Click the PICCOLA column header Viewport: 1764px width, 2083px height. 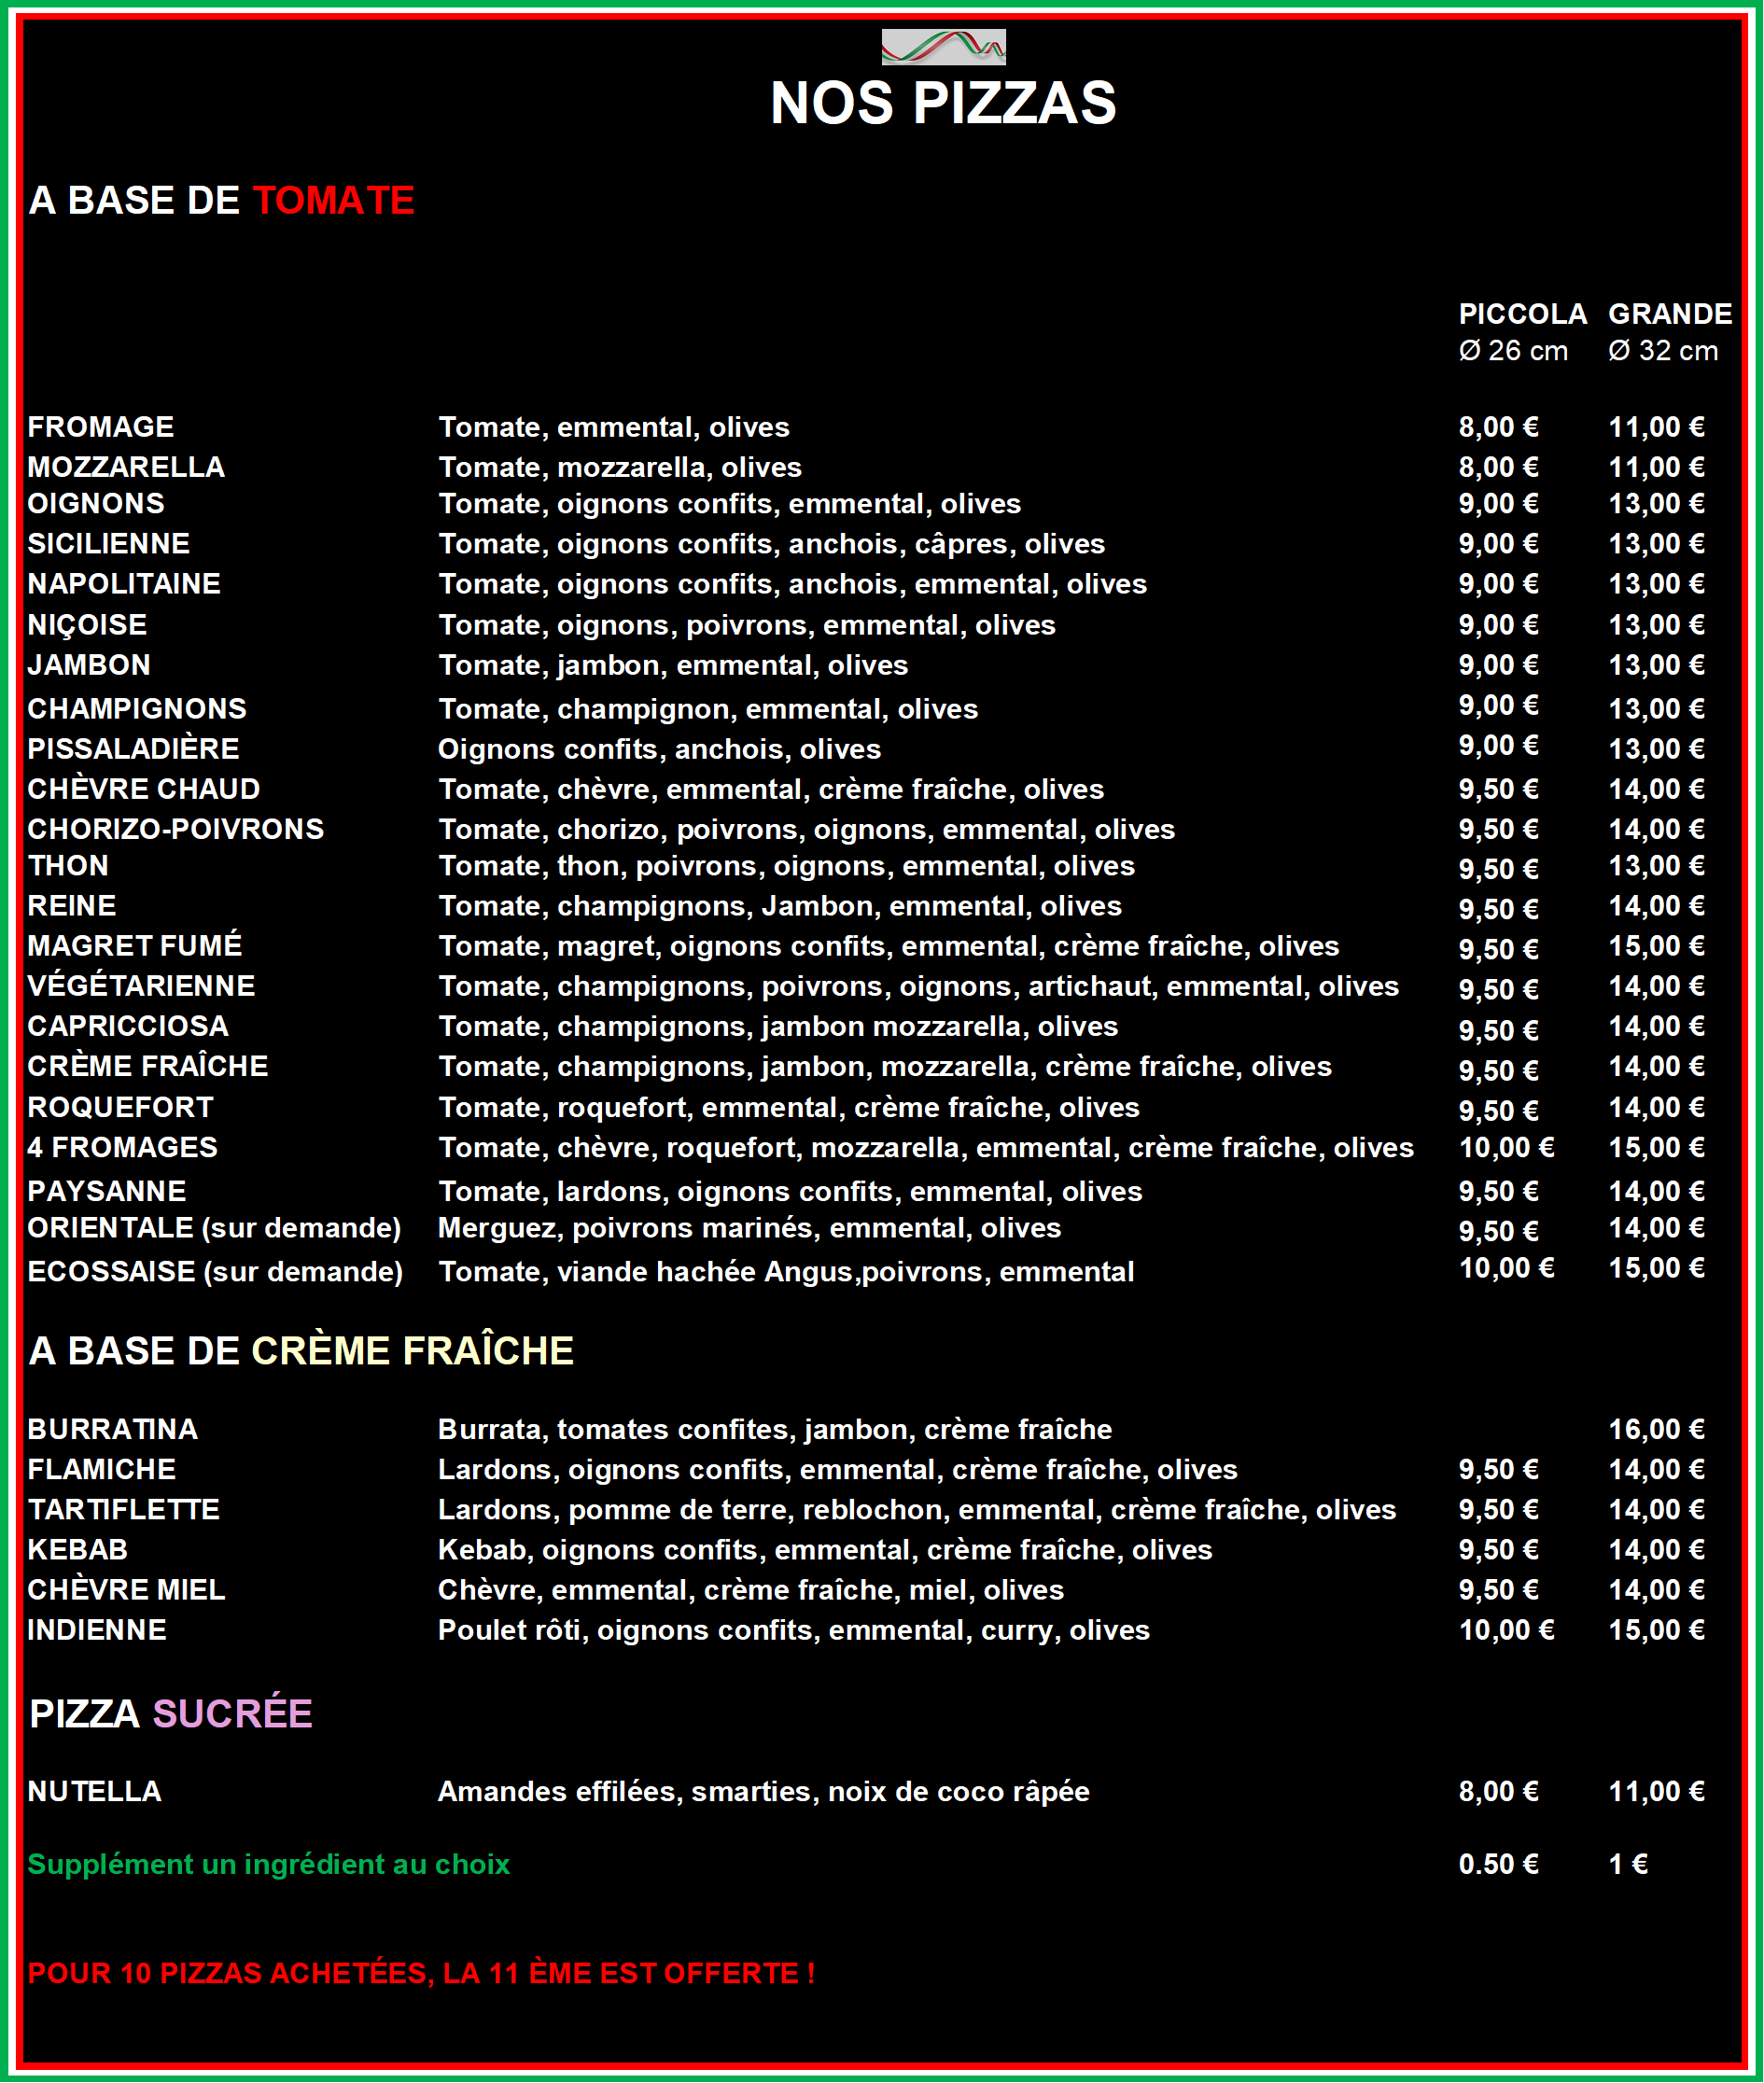(x=1521, y=314)
